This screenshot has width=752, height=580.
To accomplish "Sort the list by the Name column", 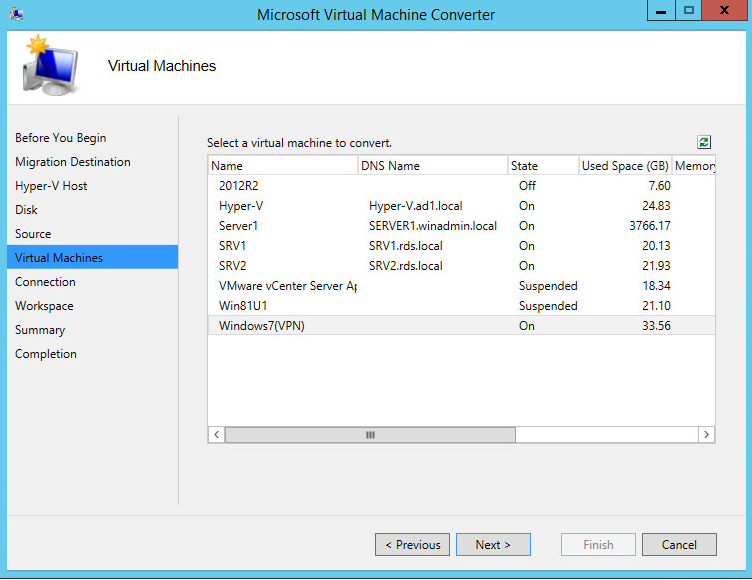I will [283, 166].
